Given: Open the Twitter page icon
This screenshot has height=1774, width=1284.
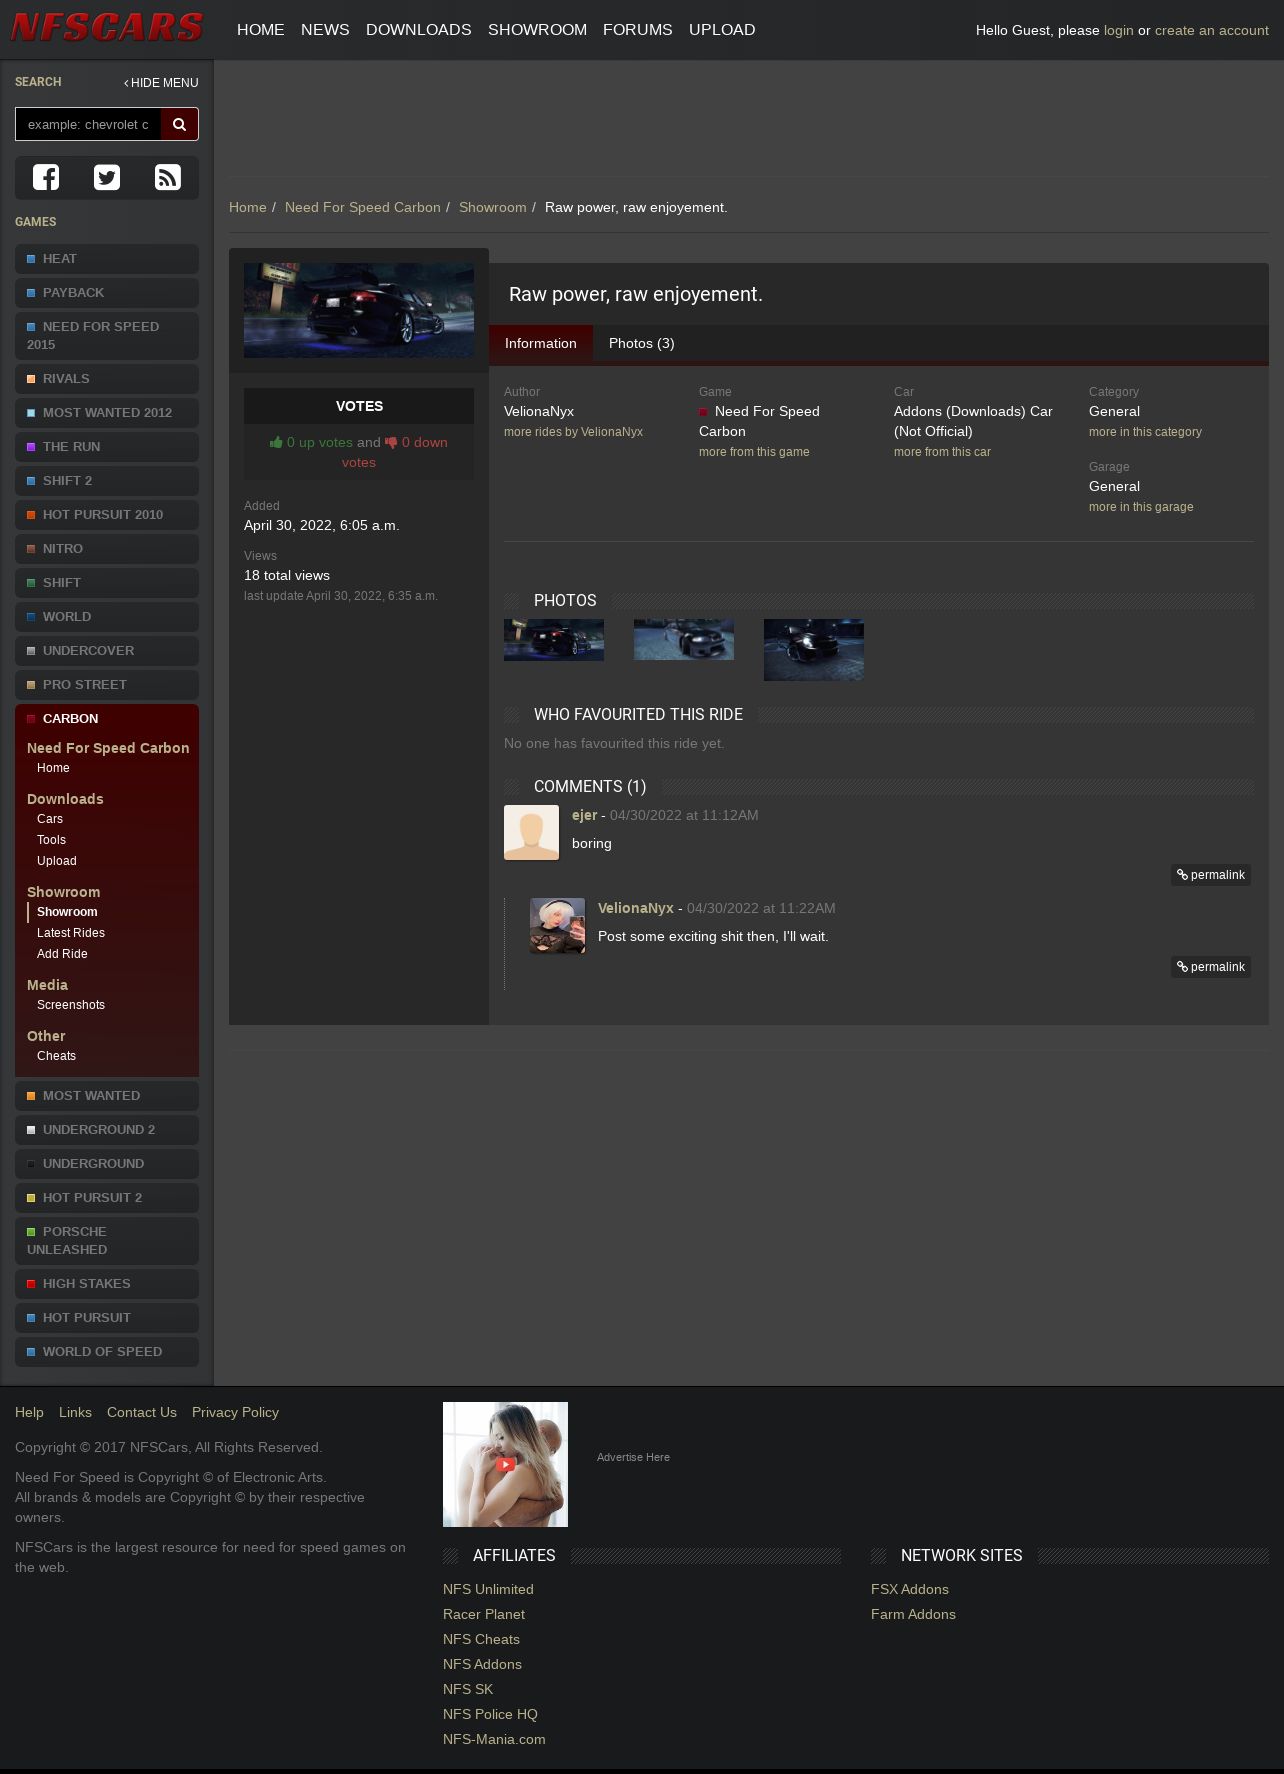Looking at the screenshot, I should pyautogui.click(x=107, y=177).
